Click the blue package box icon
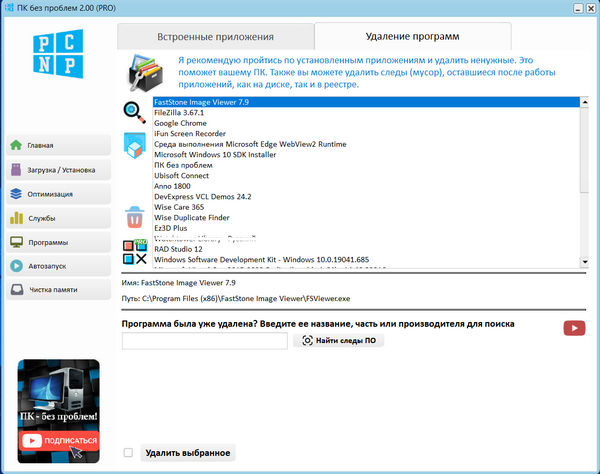The image size is (600, 474). pos(134,147)
